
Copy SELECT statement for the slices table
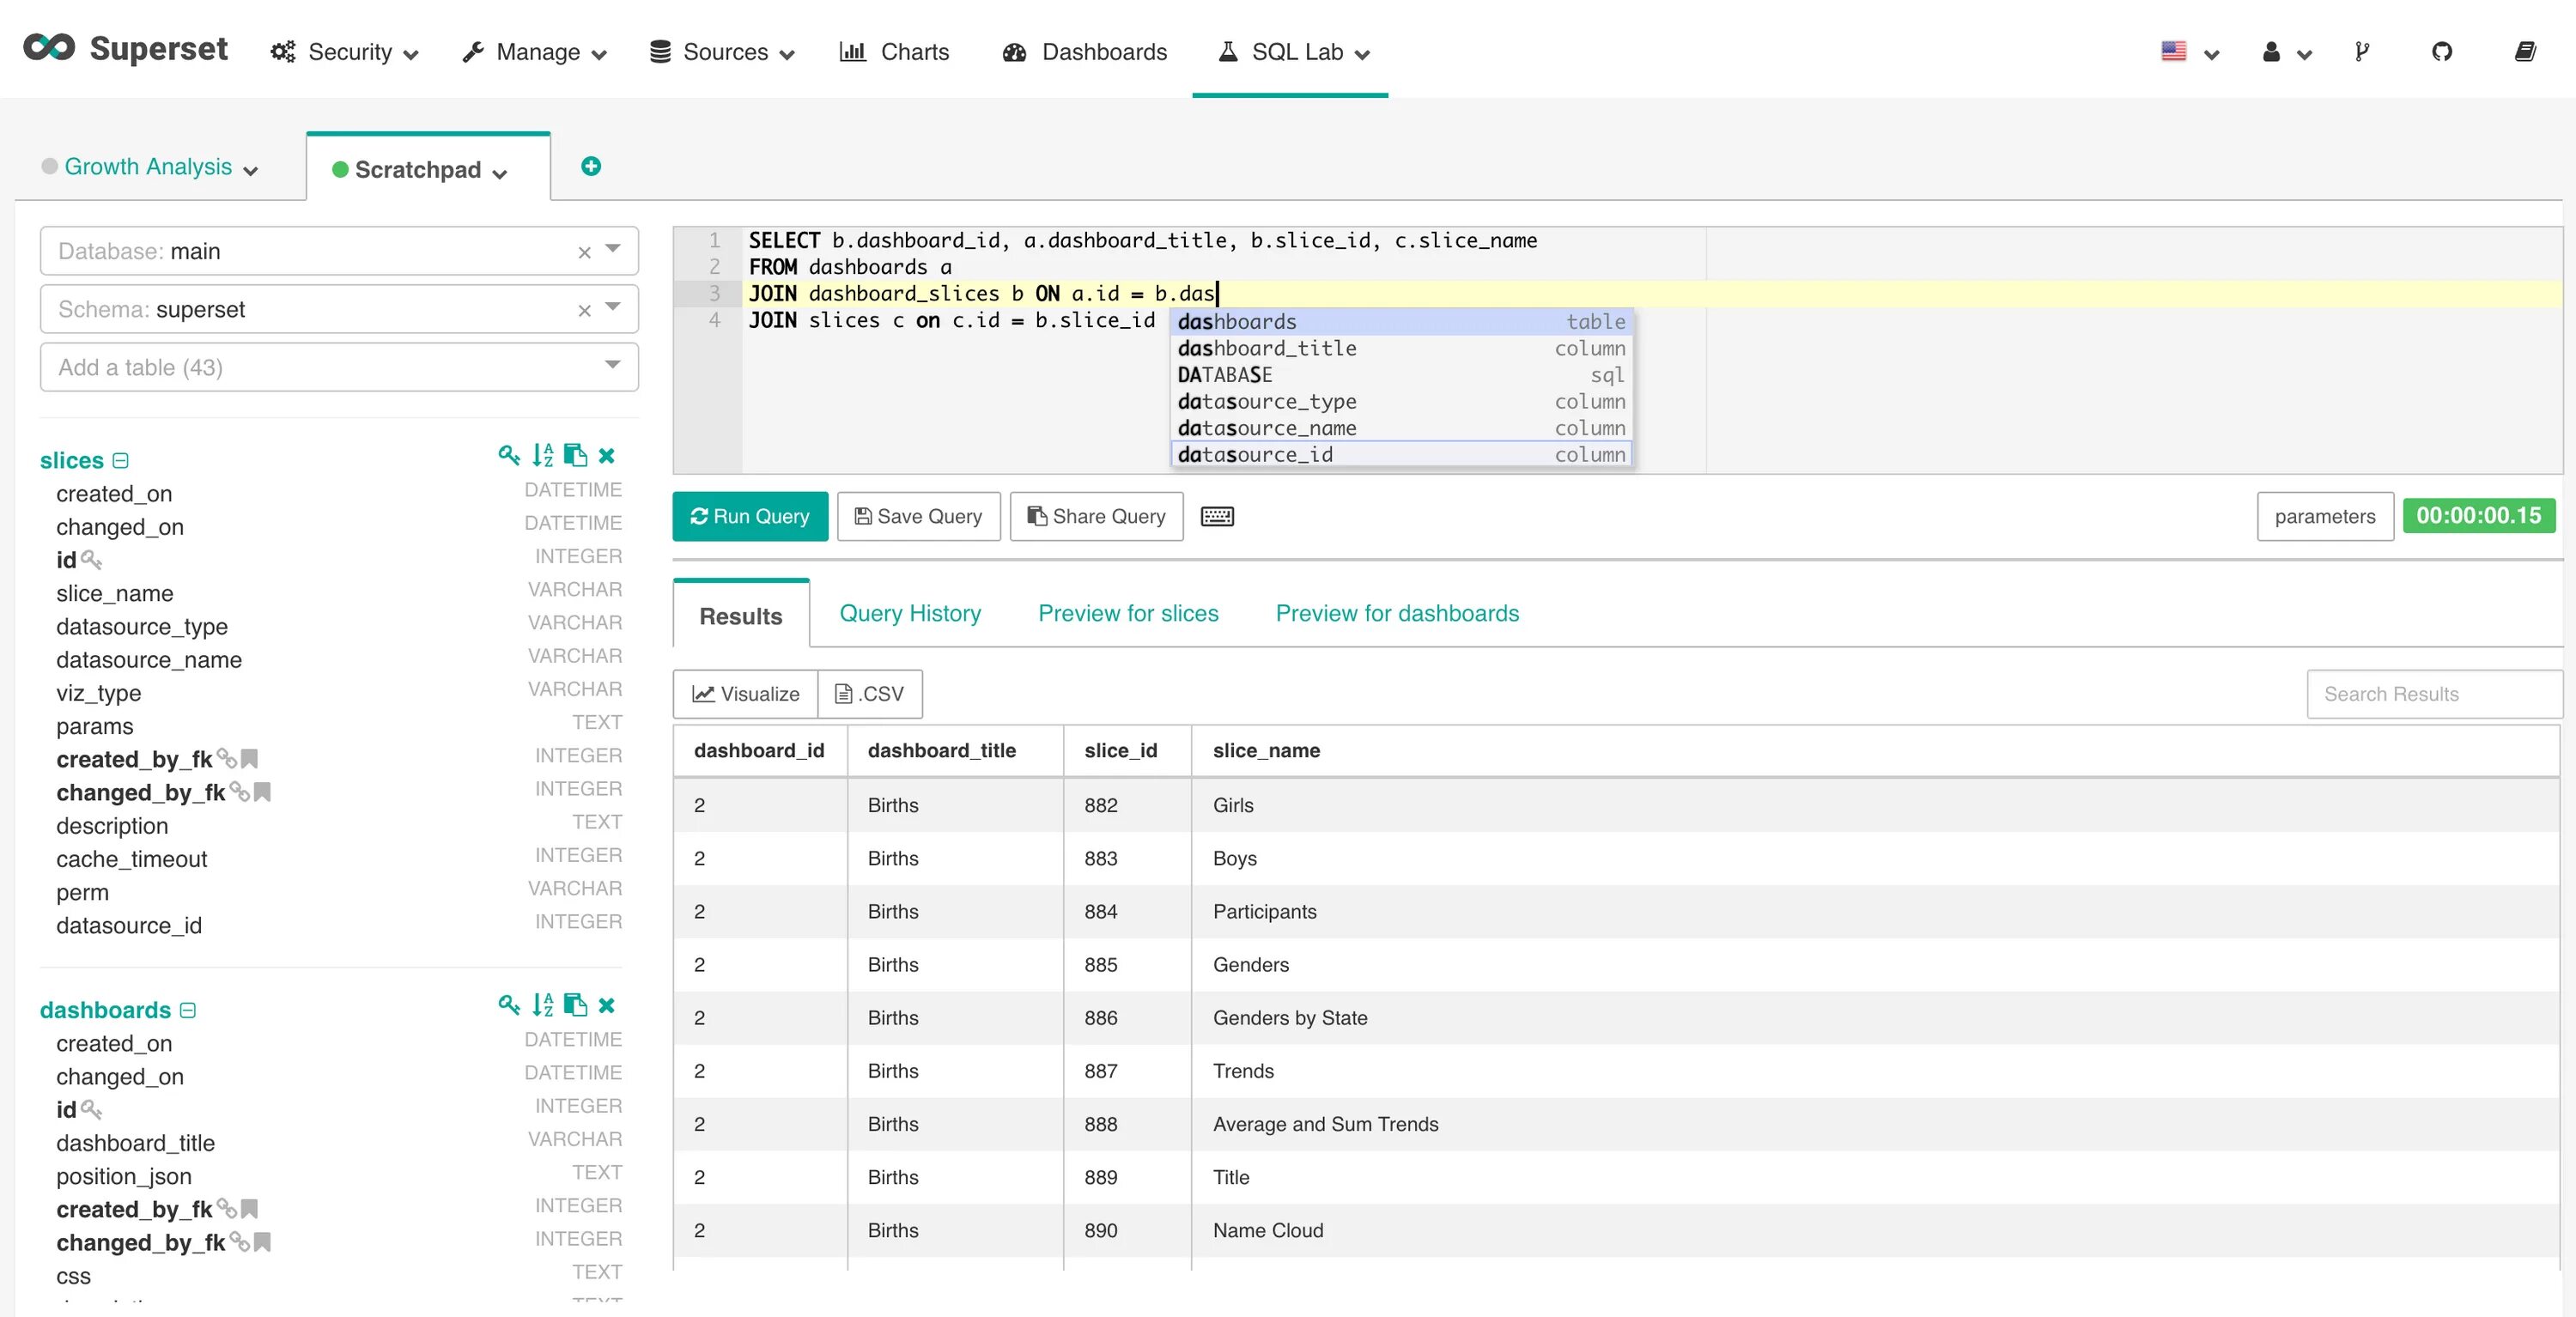coord(575,456)
